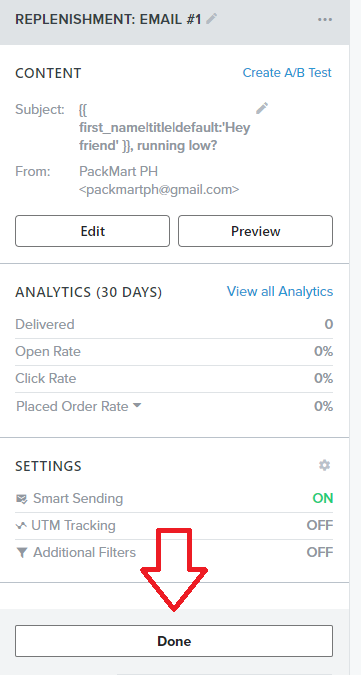
Task: Click the Done button
Action: [174, 641]
